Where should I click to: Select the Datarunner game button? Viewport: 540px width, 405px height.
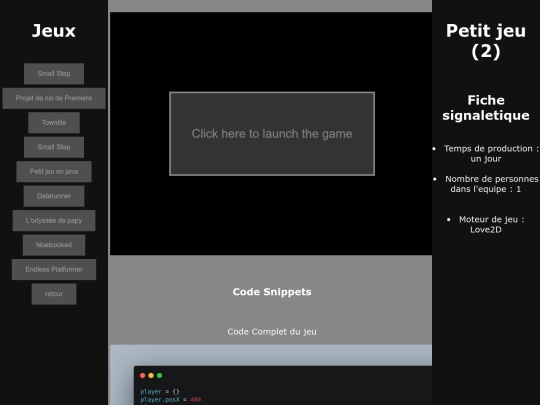click(x=54, y=196)
